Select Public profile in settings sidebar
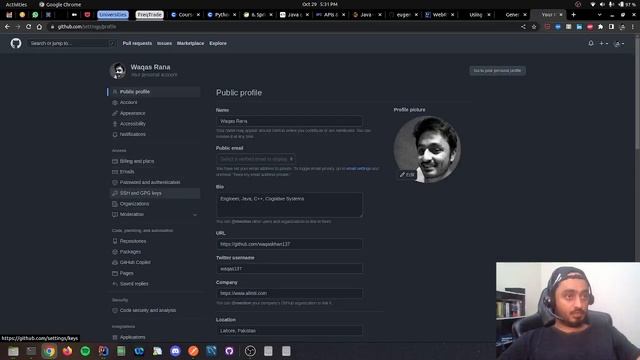The width and height of the screenshot is (640, 360). tap(156, 92)
